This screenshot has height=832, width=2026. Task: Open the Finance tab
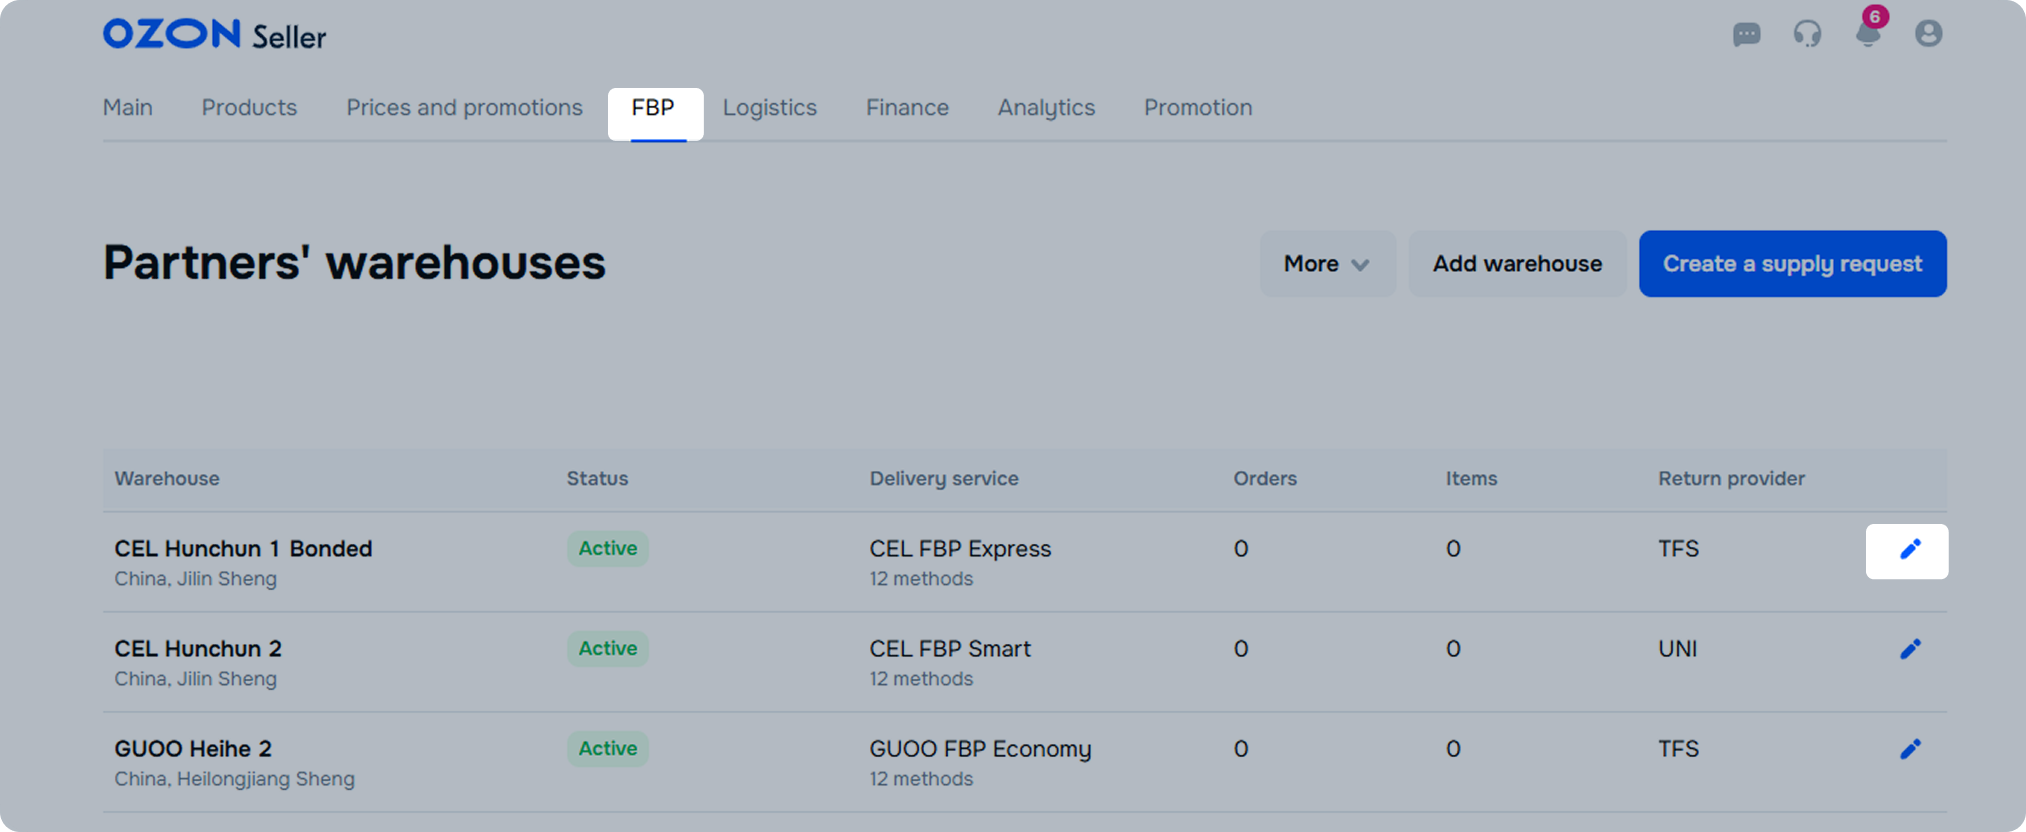point(907,108)
